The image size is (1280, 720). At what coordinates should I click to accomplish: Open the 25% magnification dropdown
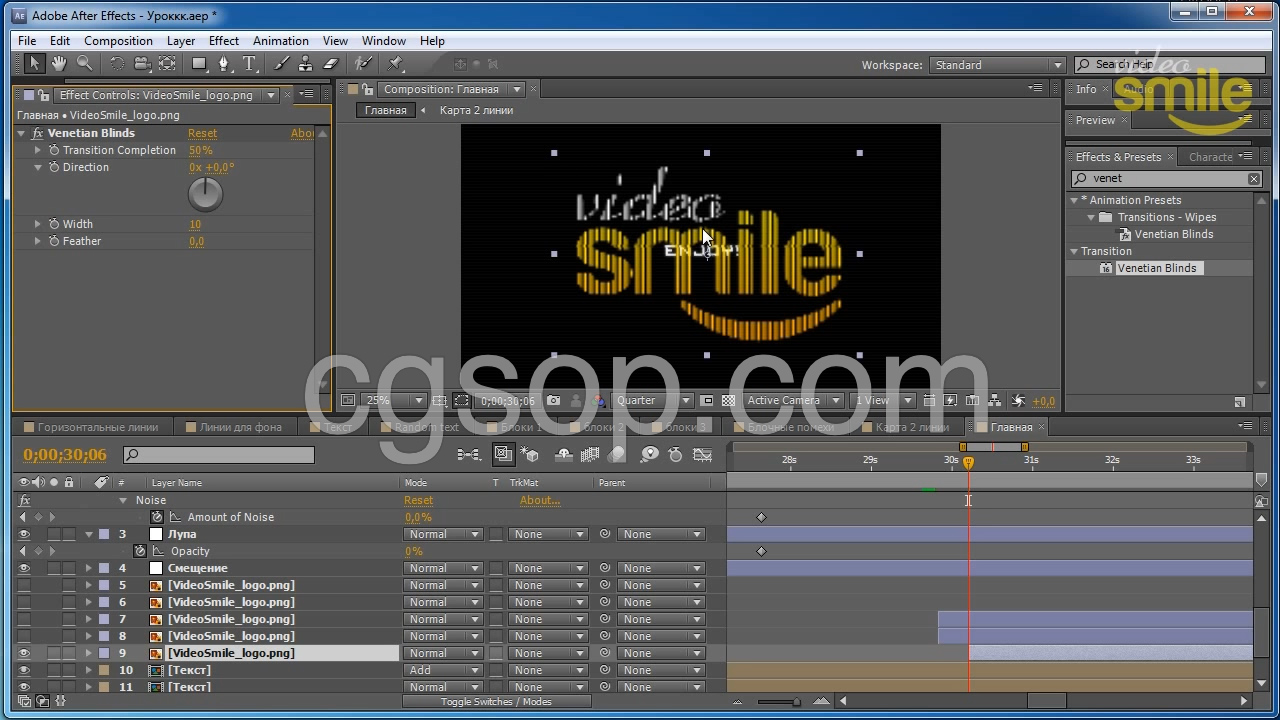(x=395, y=401)
